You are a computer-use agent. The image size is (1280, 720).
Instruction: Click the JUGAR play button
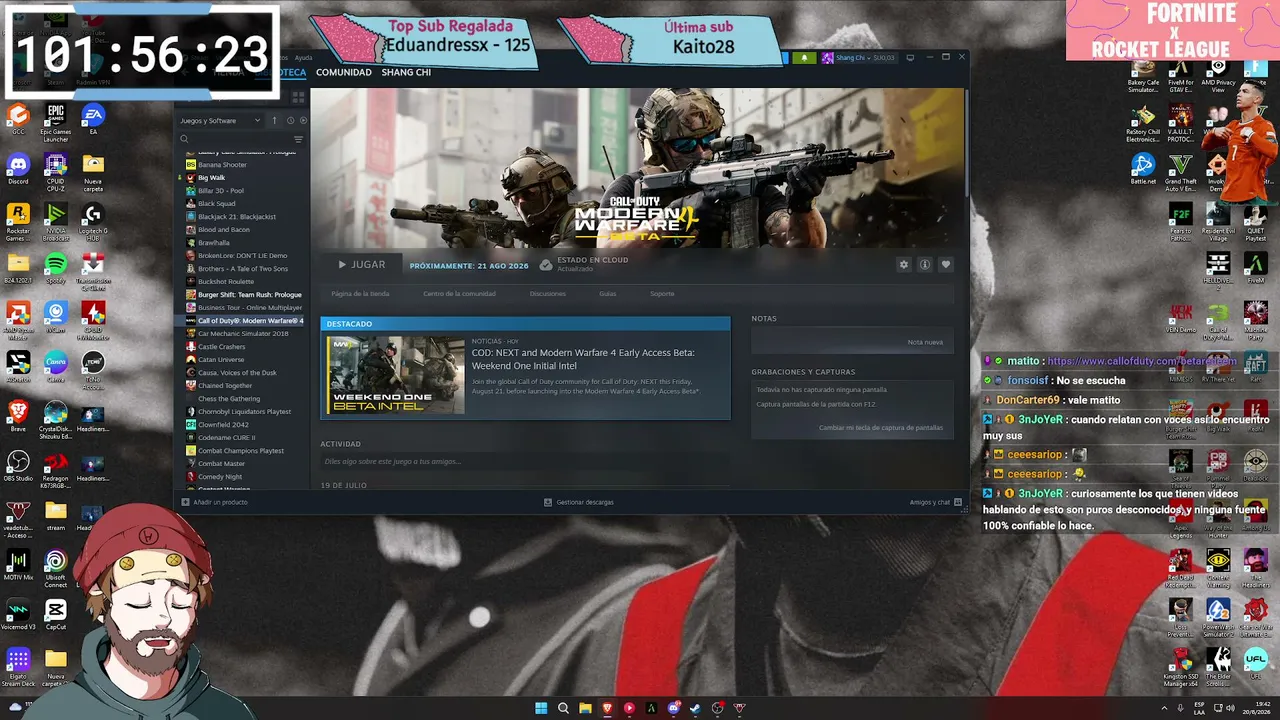pos(362,265)
